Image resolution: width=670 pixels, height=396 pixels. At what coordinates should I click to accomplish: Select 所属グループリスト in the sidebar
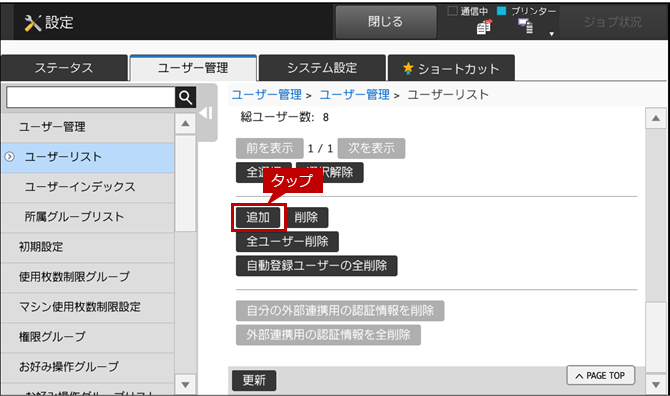tap(88, 217)
